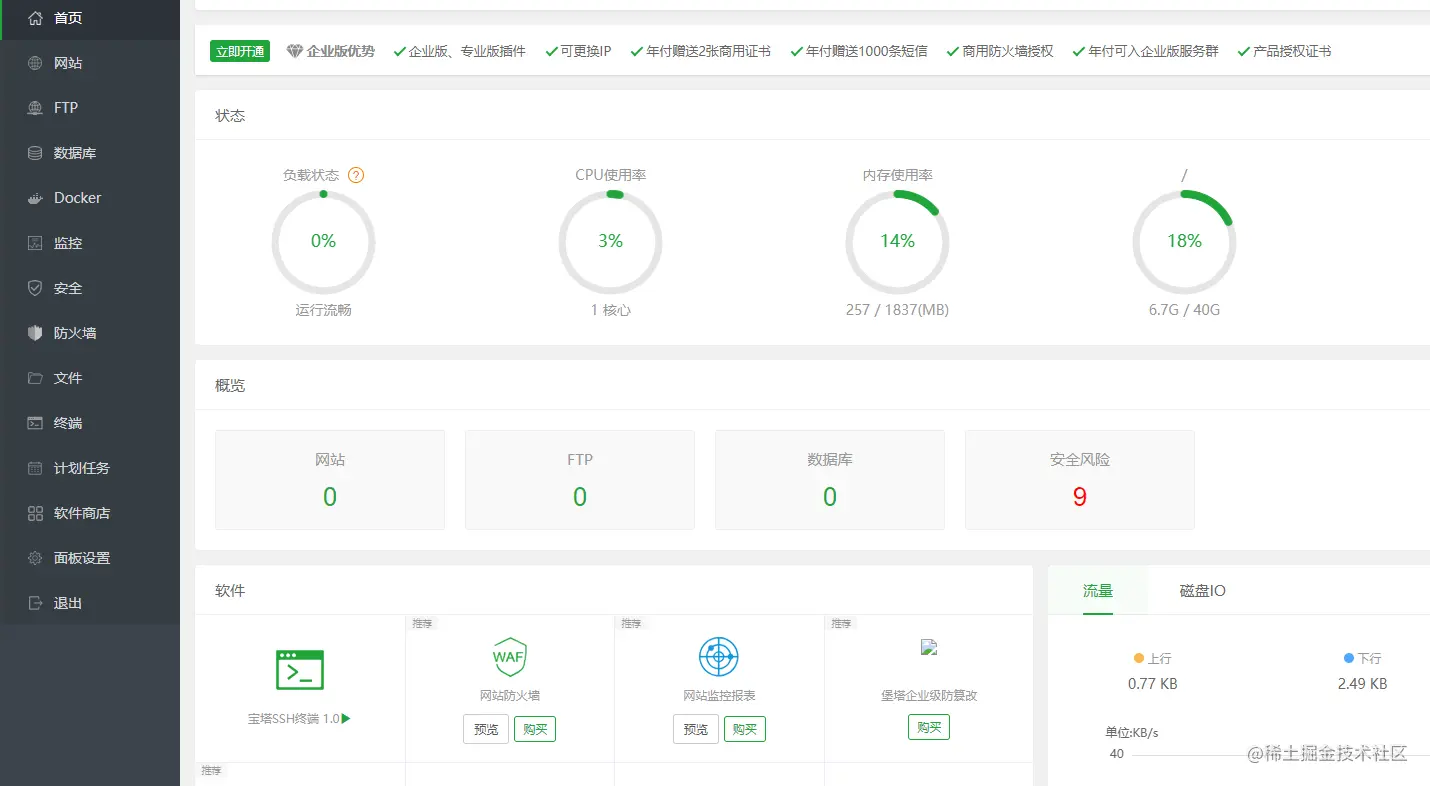Click the 软件 section heading
This screenshot has width=1430, height=786.
[230, 591]
